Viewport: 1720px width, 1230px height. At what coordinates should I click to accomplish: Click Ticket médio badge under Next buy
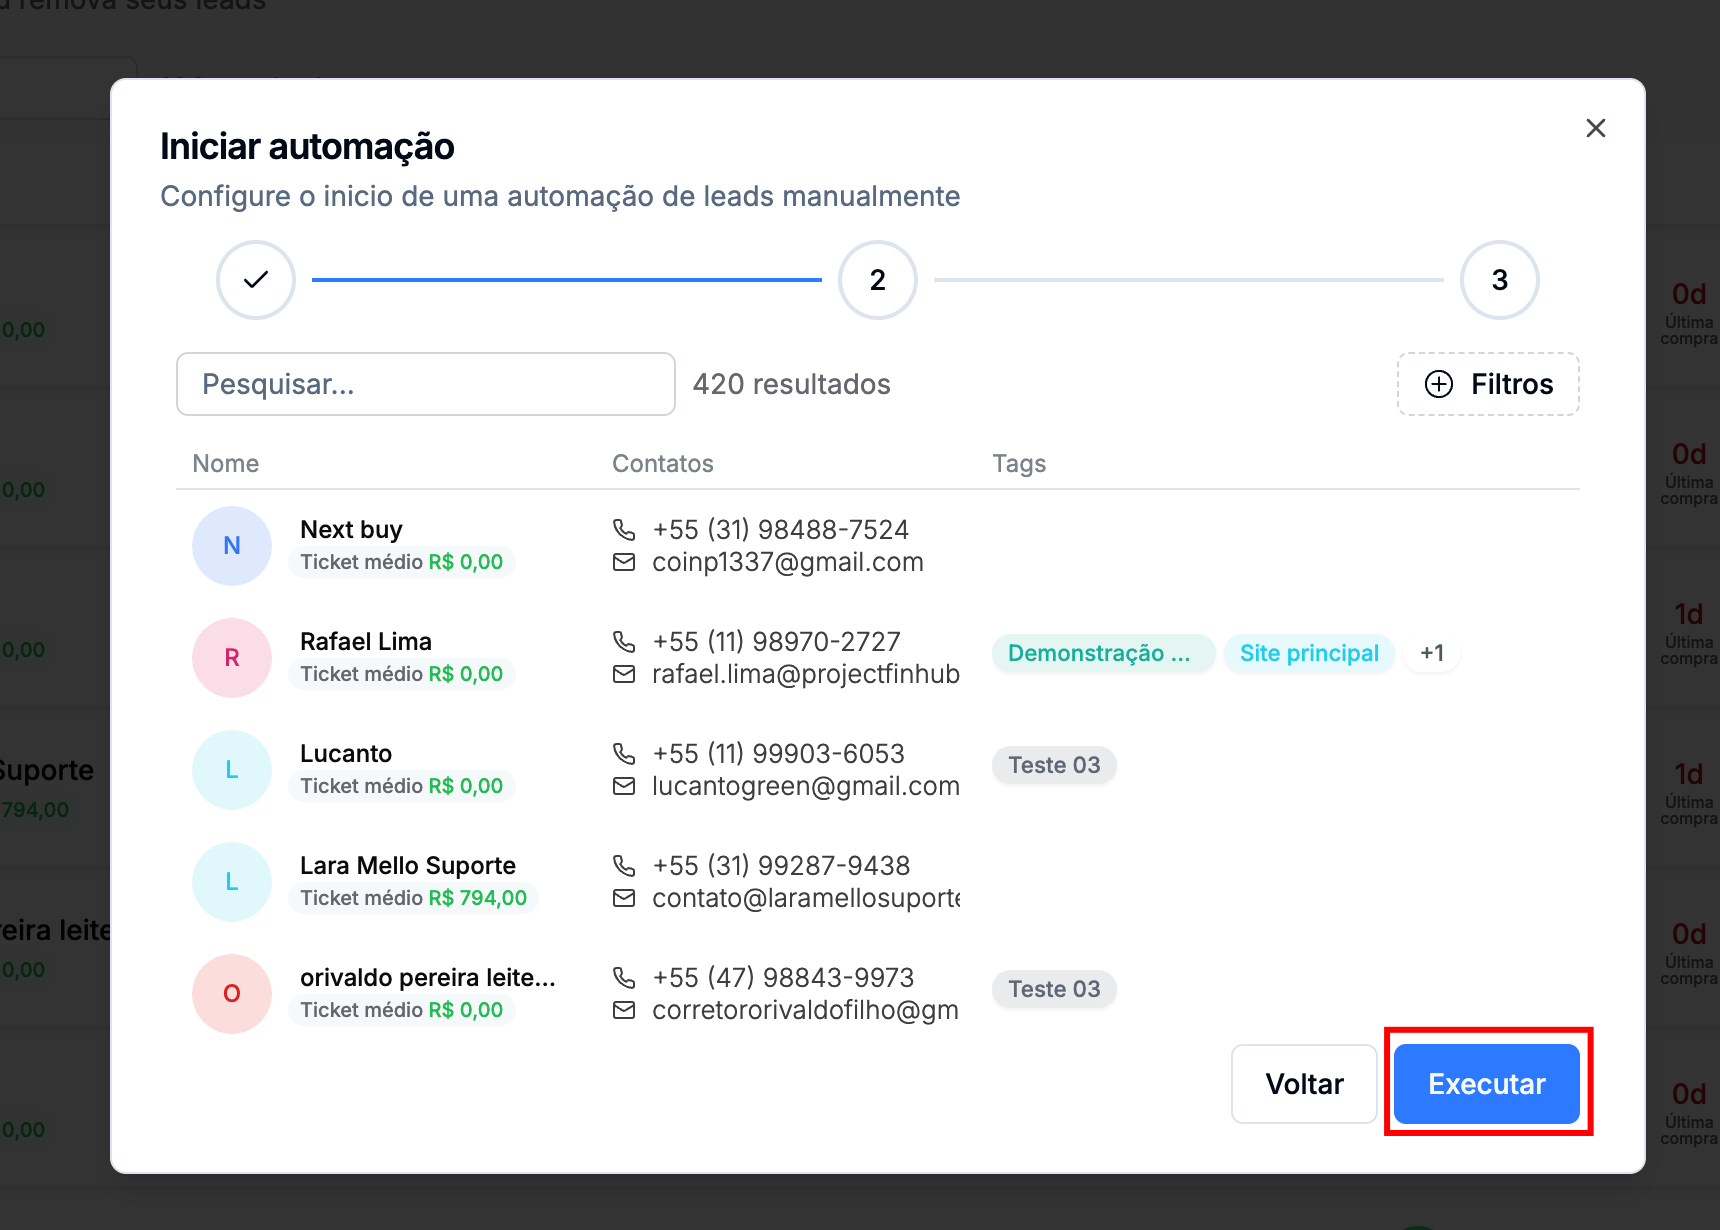point(402,562)
